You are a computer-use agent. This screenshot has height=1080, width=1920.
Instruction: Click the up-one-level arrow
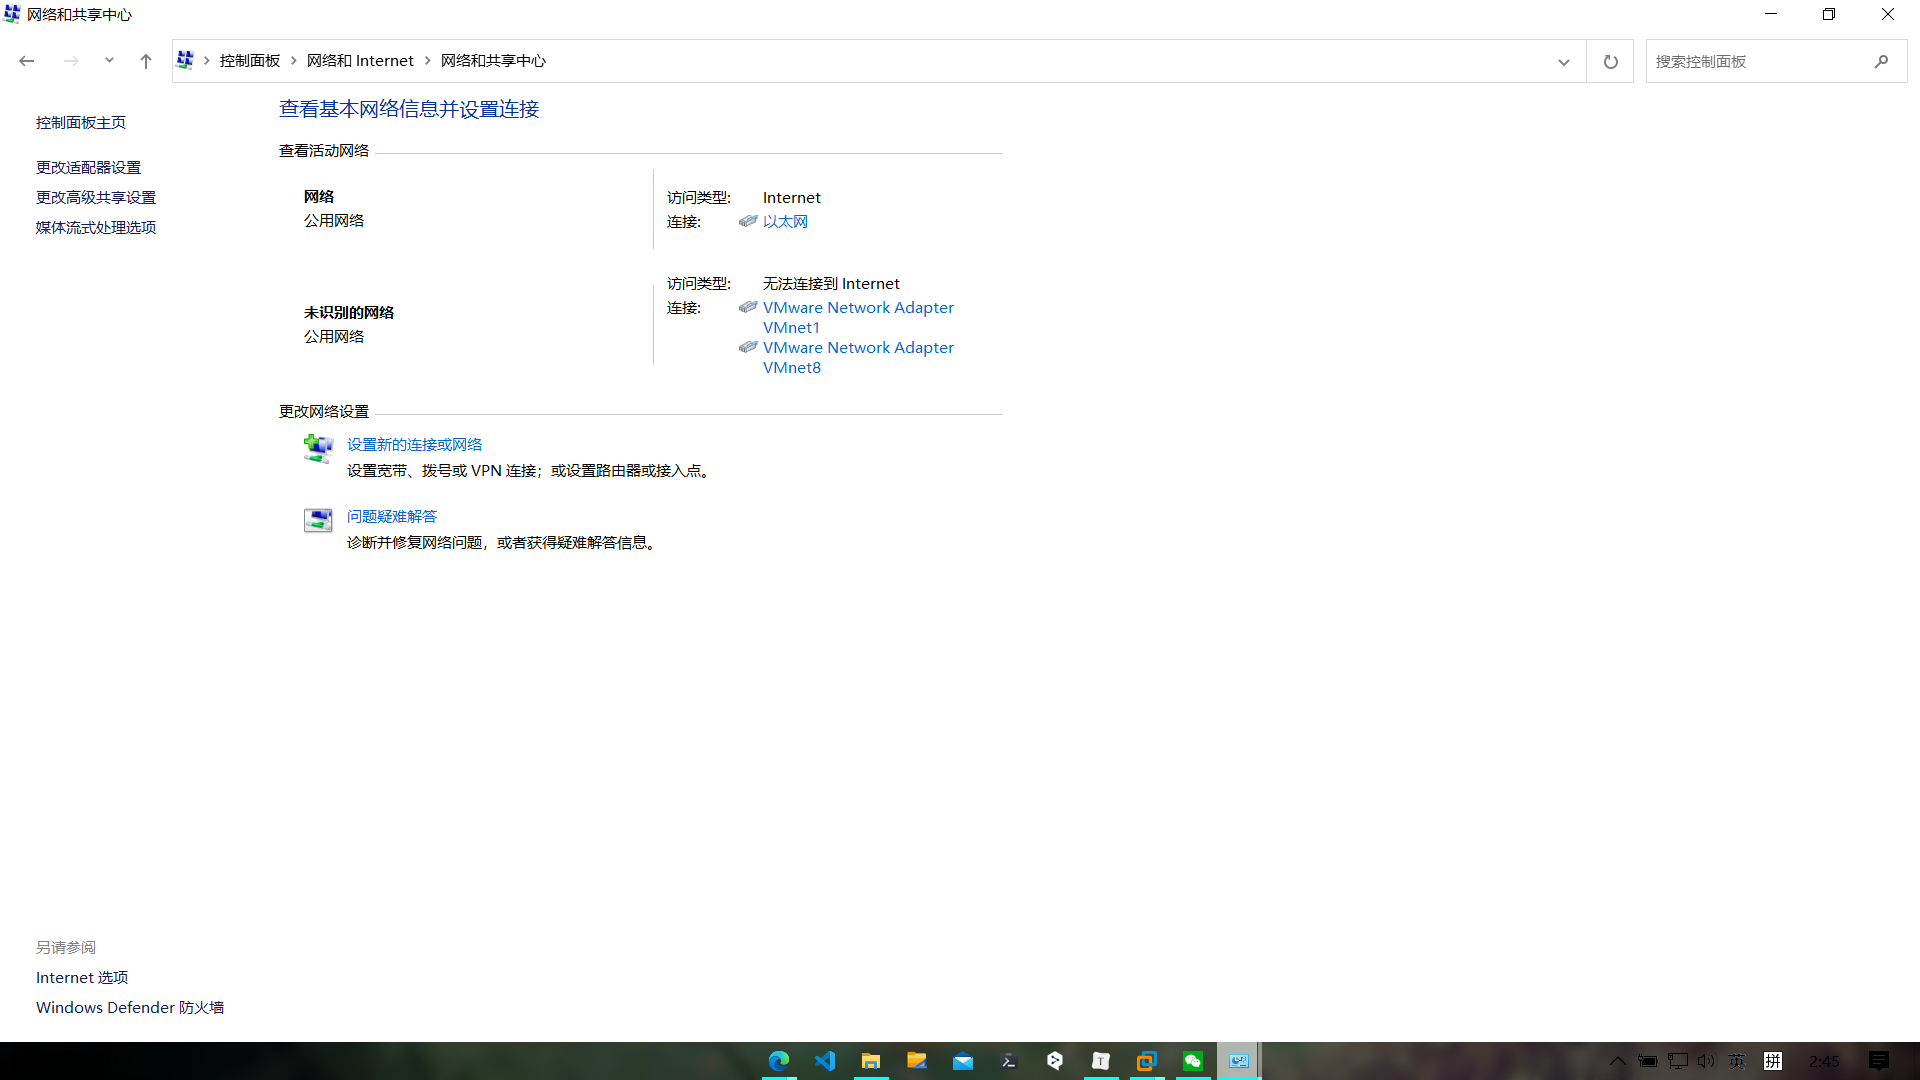[x=146, y=61]
